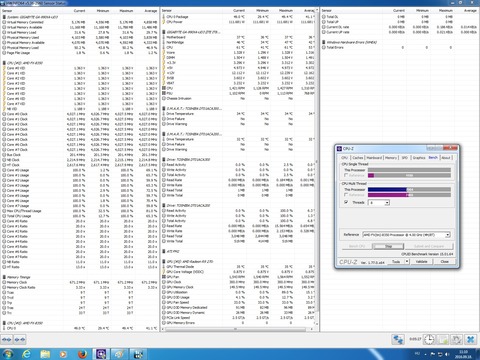Switch to the CPU tab in CPU-Z
480x360 pixels.
(345, 158)
